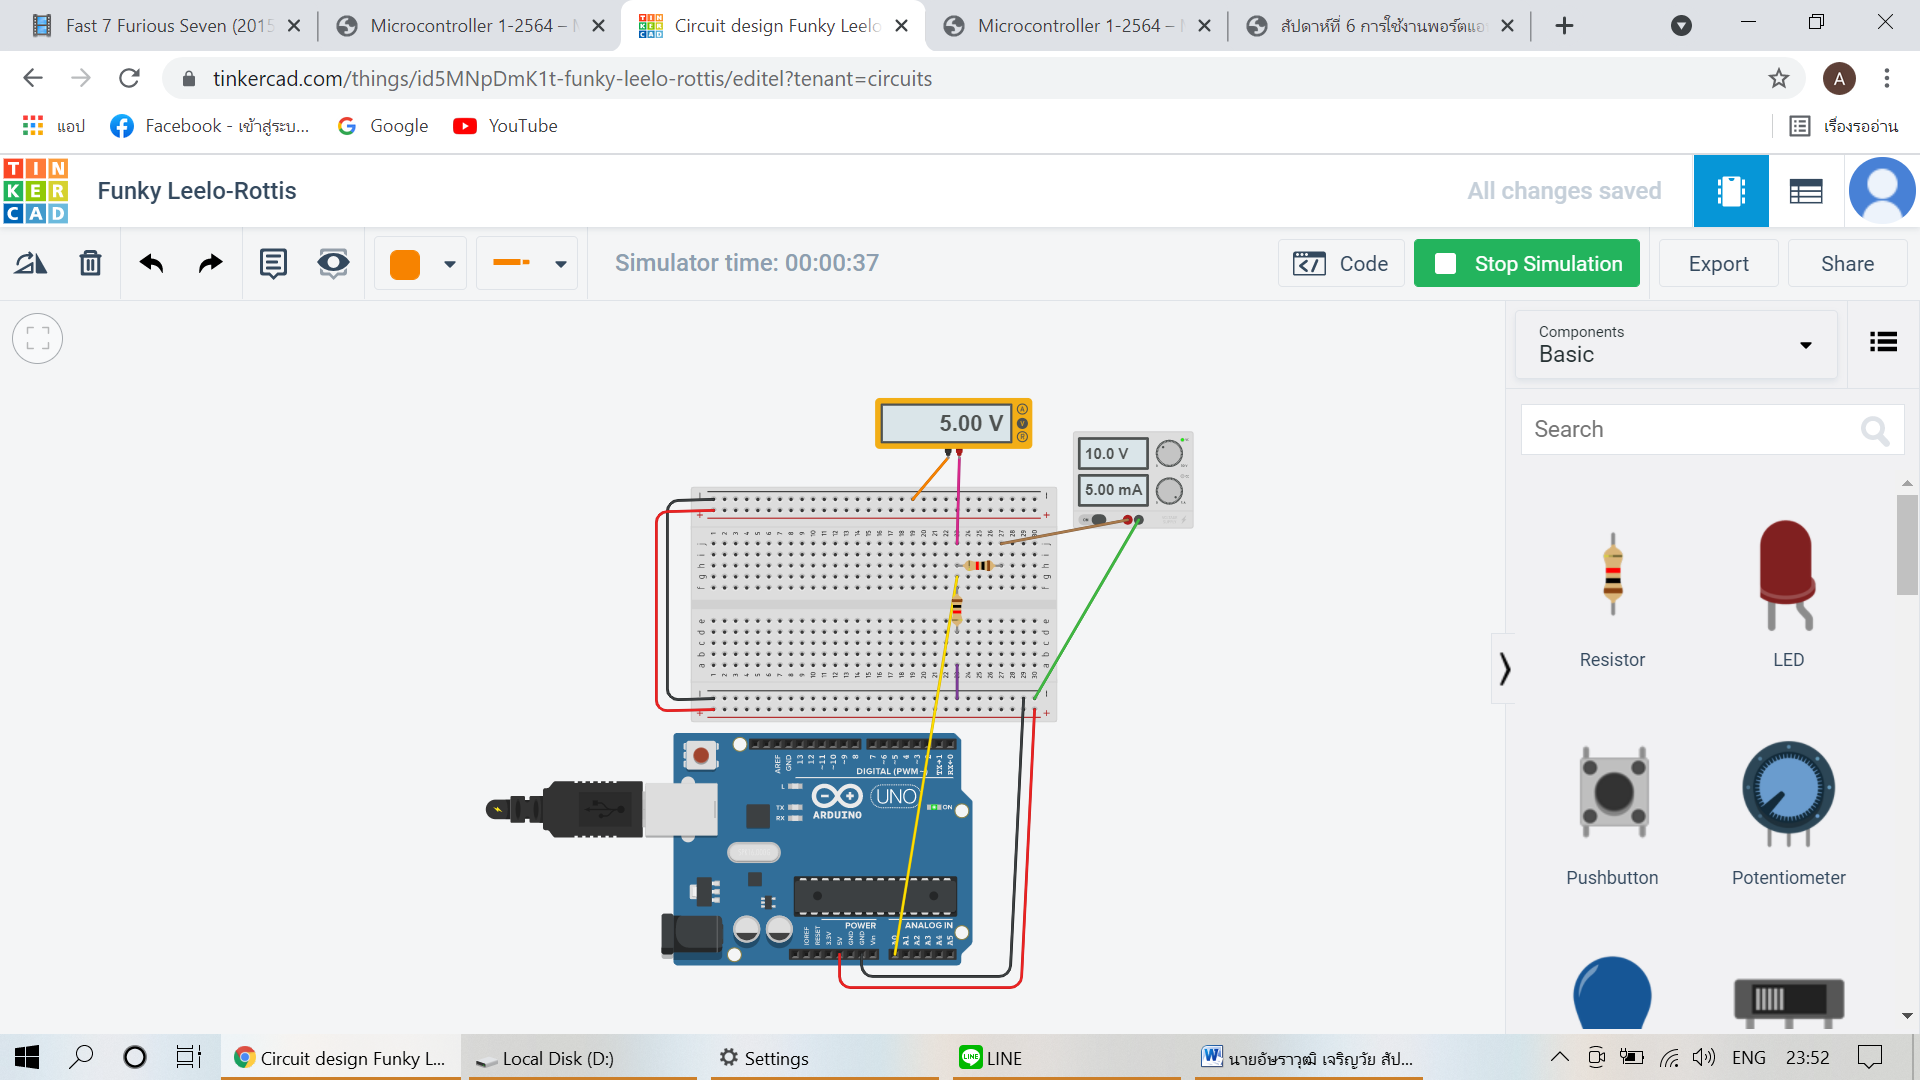
Task: Open the Google bookmark
Action: [383, 126]
